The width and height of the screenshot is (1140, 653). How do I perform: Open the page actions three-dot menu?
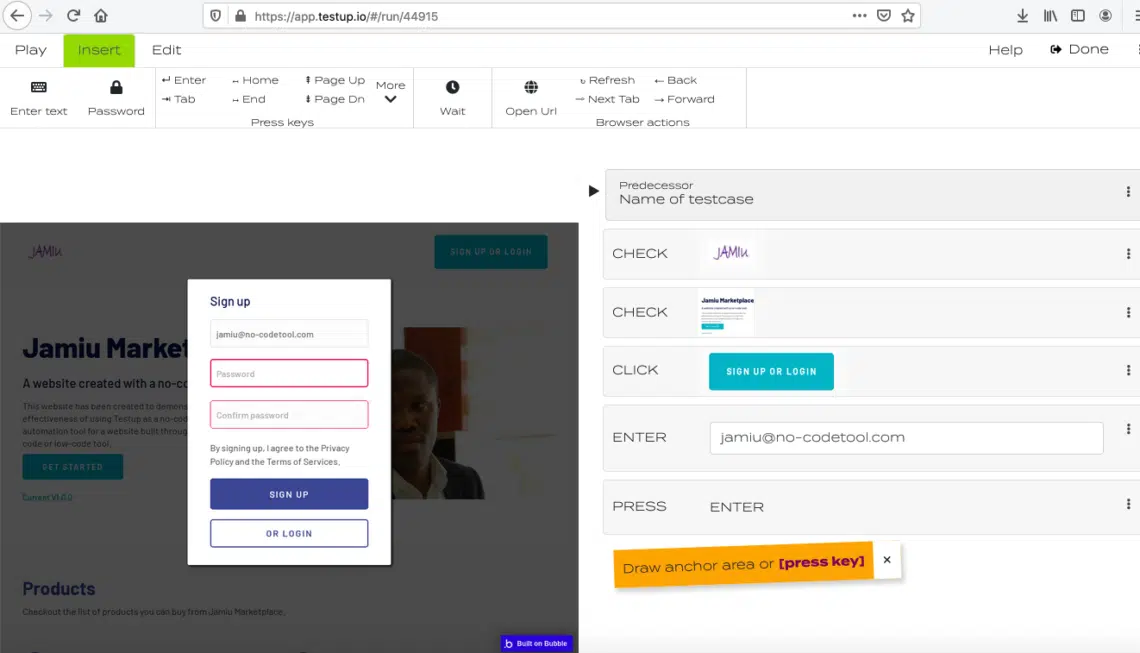(x=859, y=15)
